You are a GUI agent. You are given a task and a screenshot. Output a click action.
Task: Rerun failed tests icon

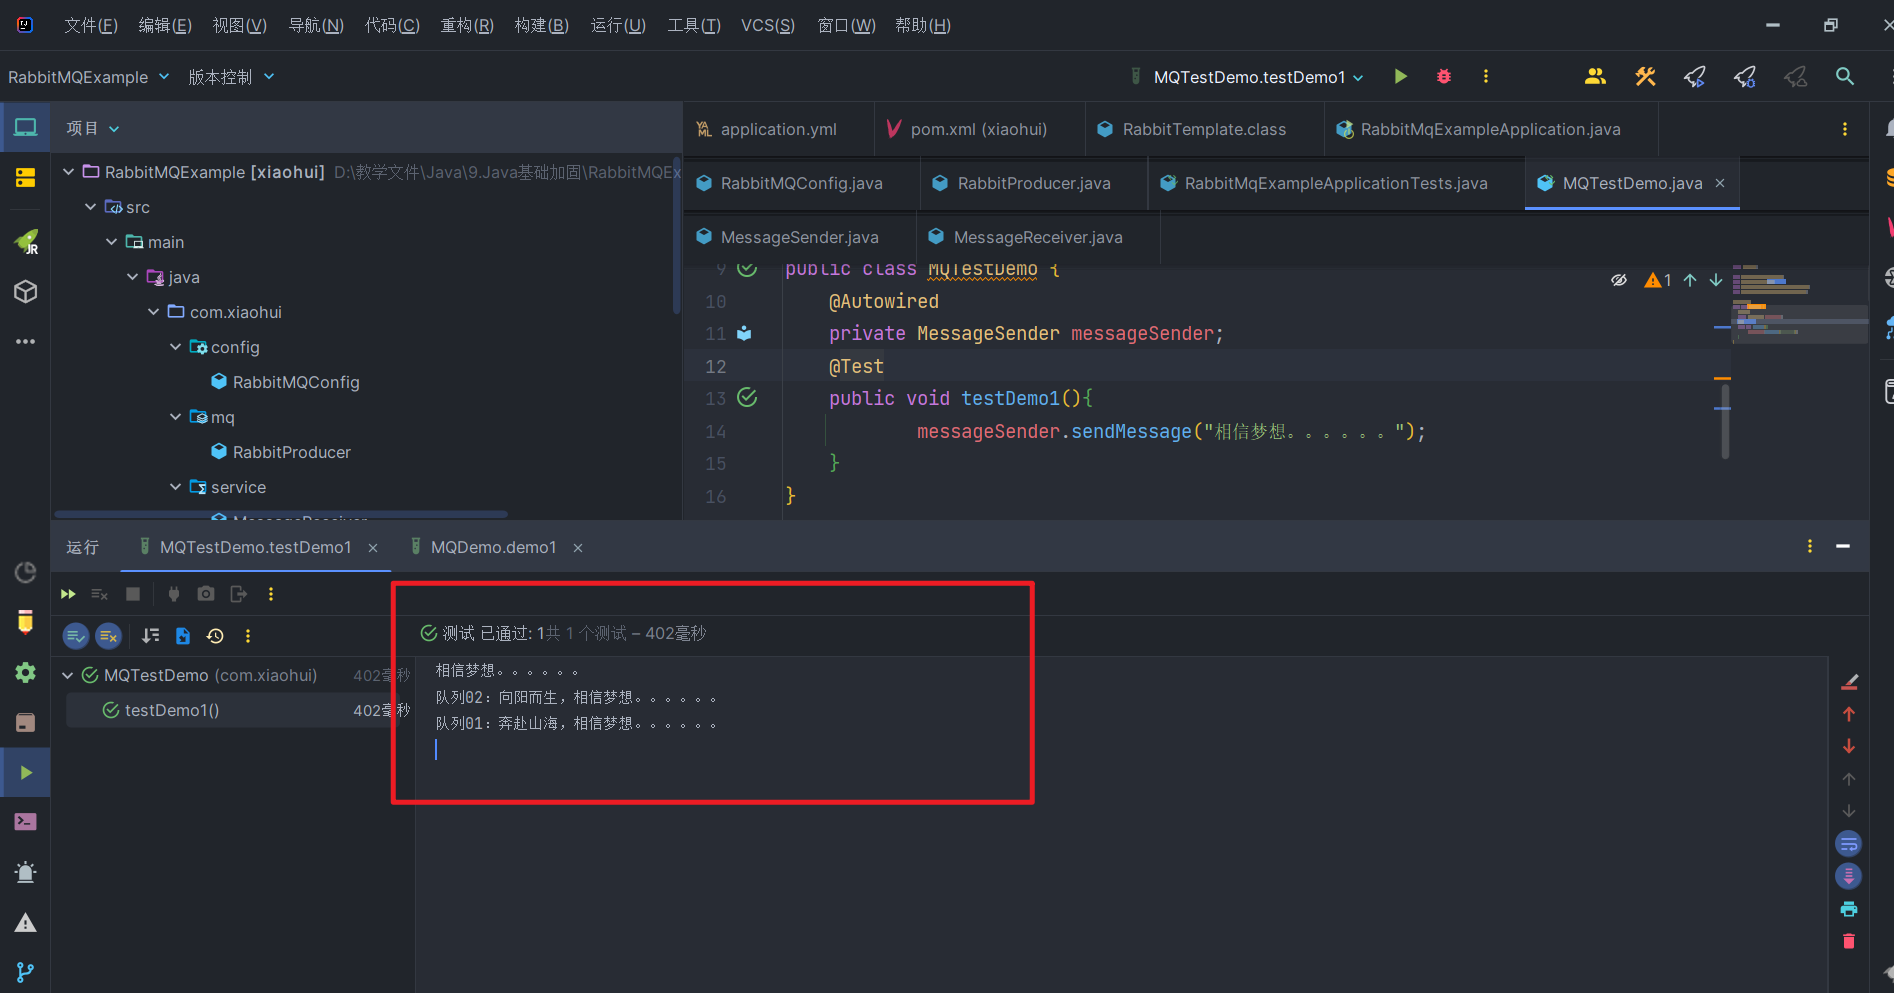(x=99, y=594)
